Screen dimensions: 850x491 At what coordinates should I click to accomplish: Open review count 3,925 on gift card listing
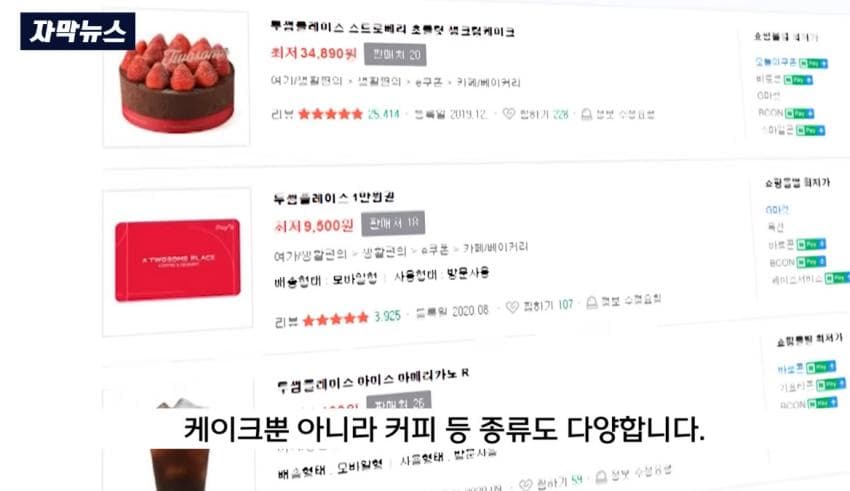click(x=388, y=316)
